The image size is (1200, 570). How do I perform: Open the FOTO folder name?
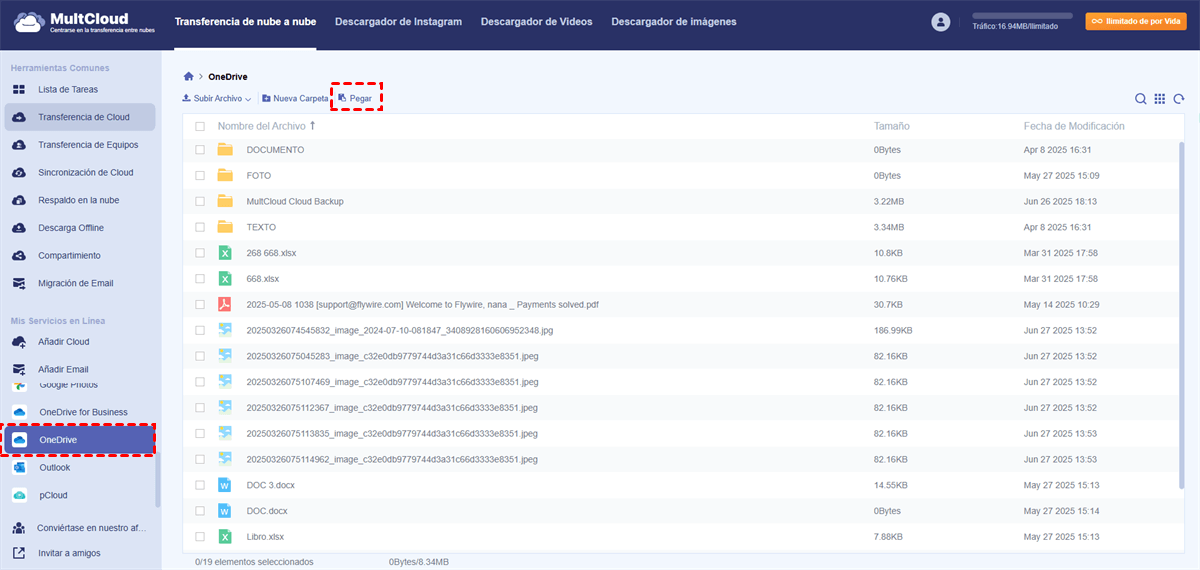pyautogui.click(x=259, y=175)
